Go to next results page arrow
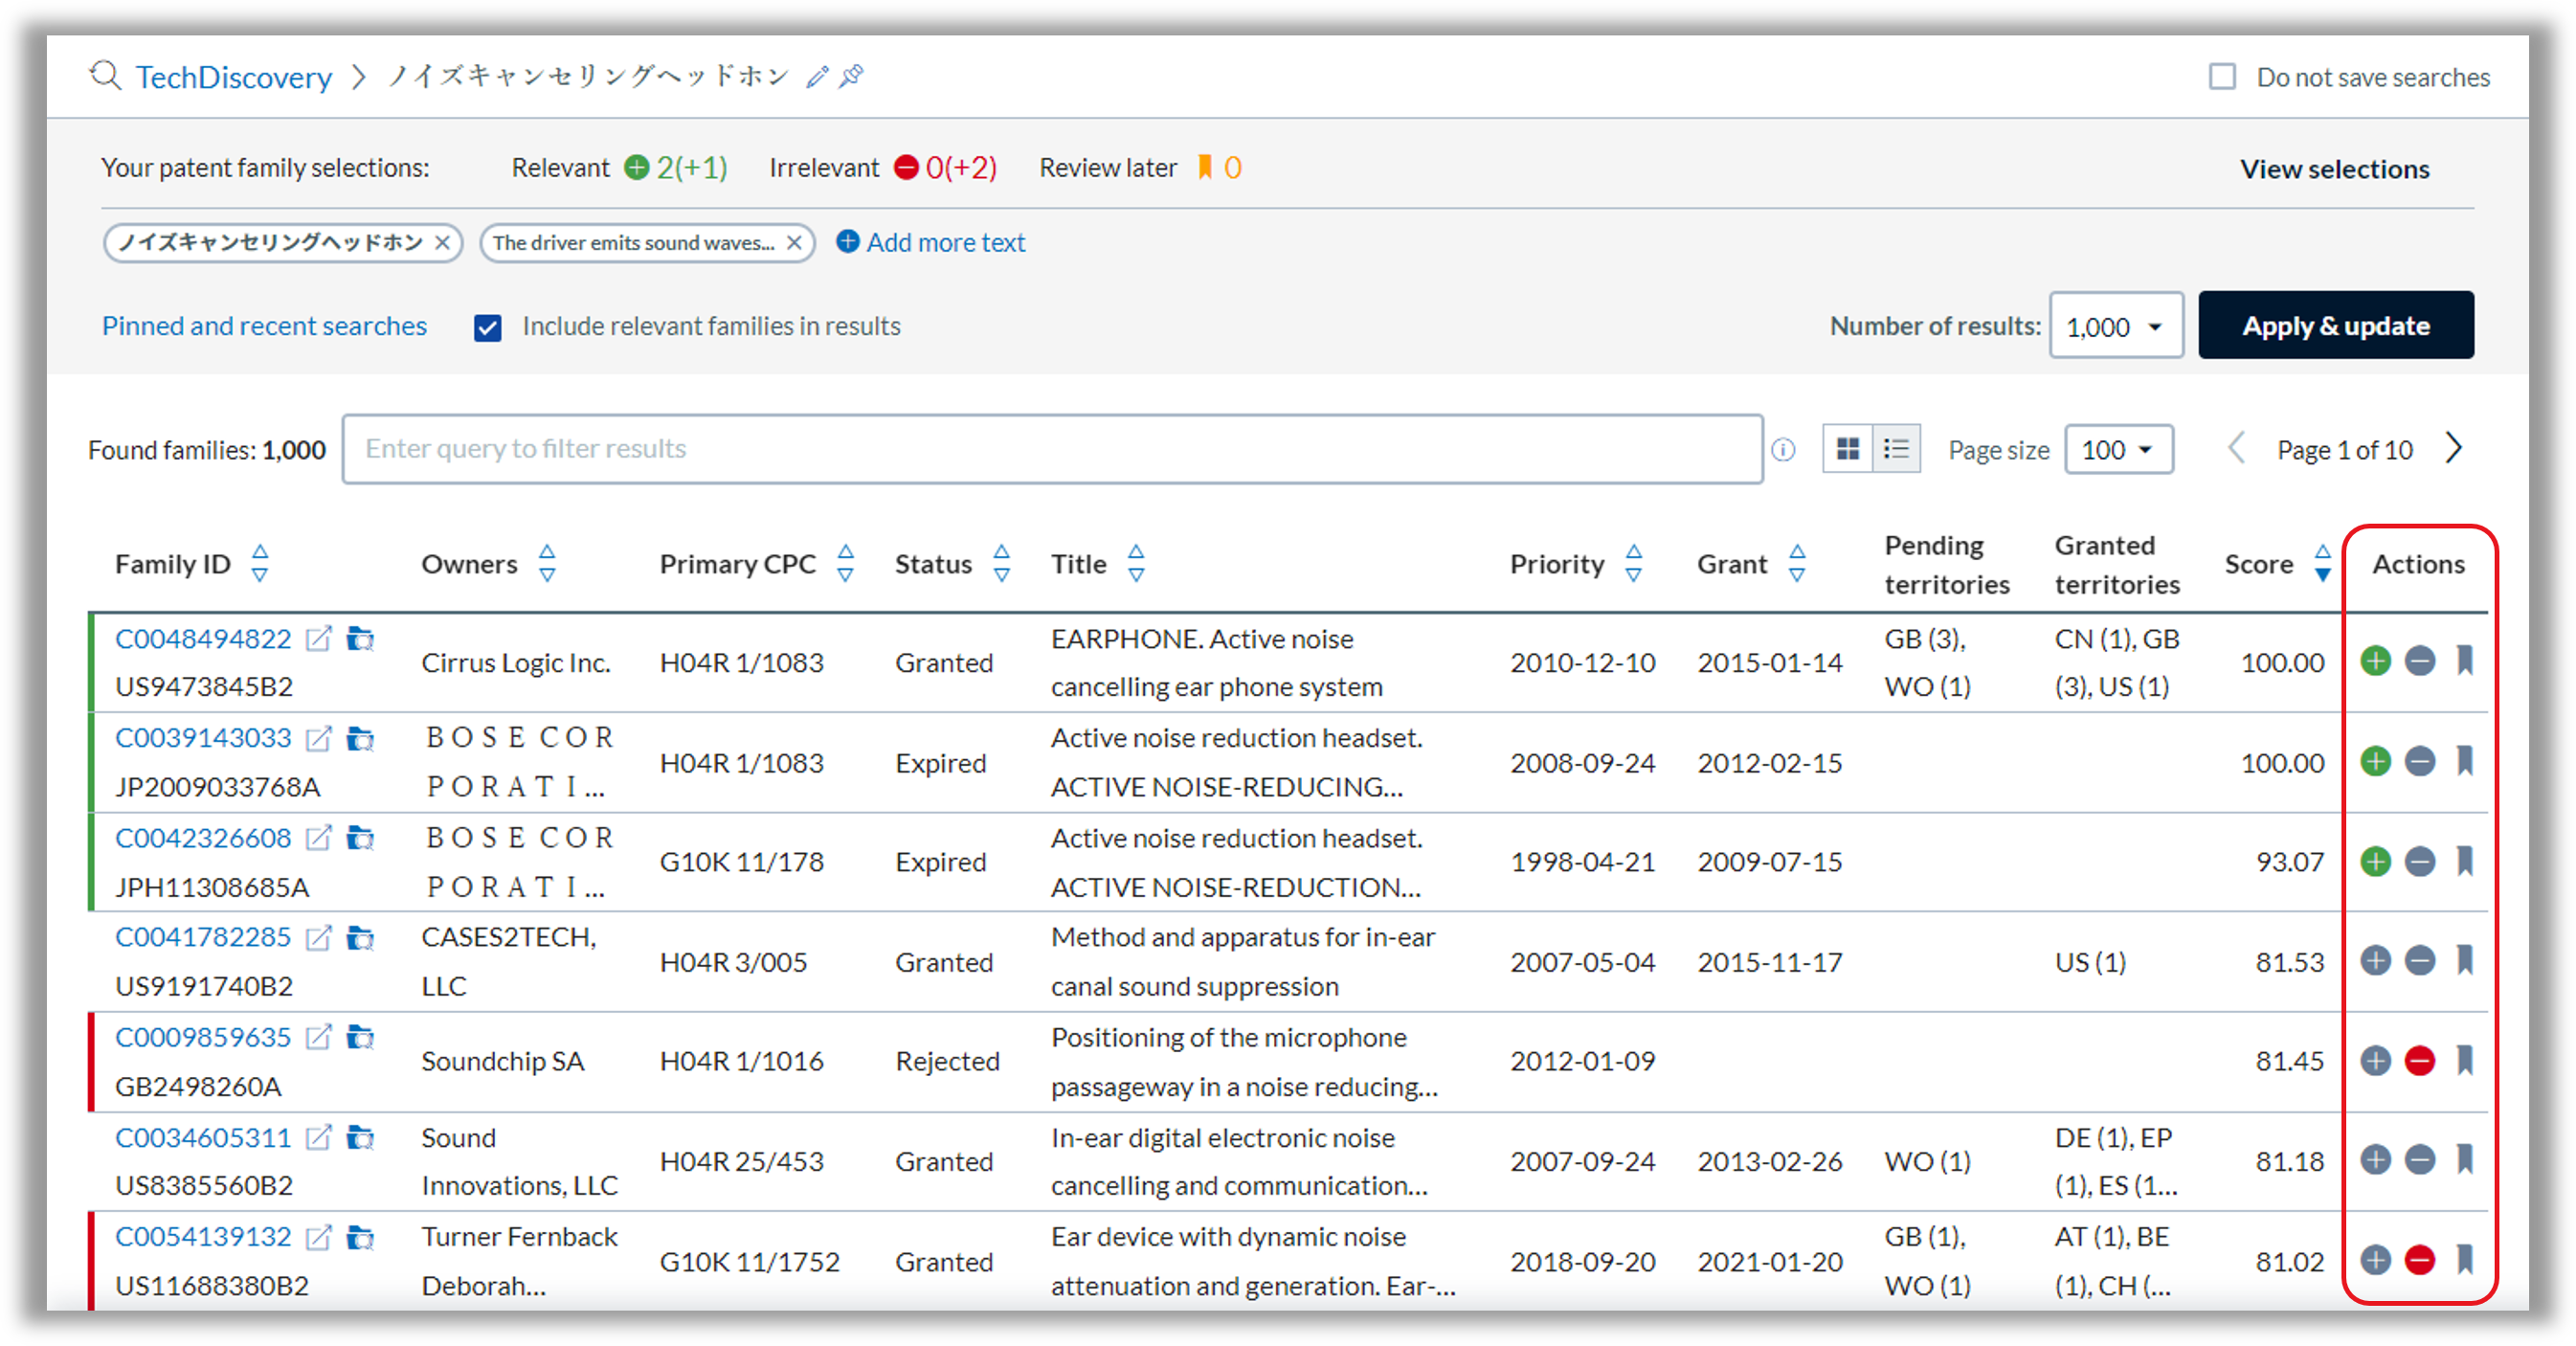This screenshot has width=2576, height=1346. [x=2454, y=449]
